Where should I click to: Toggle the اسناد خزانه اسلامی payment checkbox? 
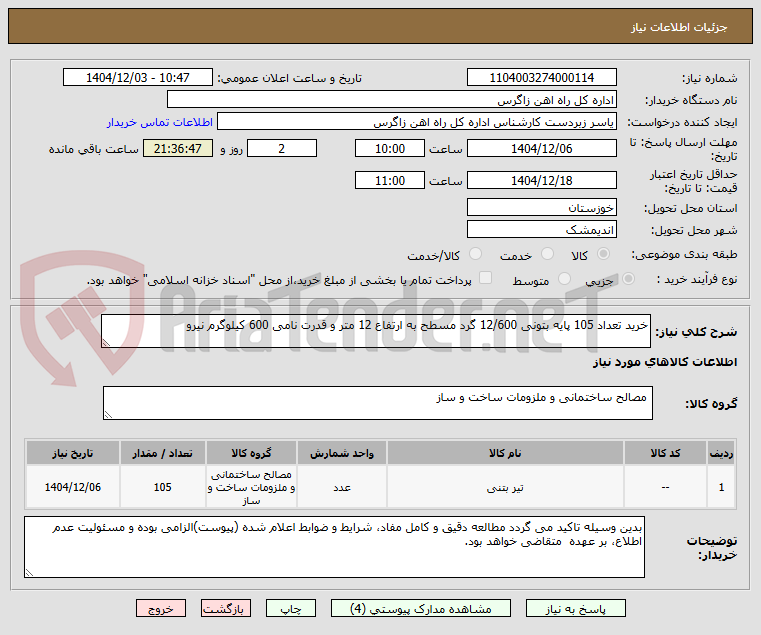485,278
